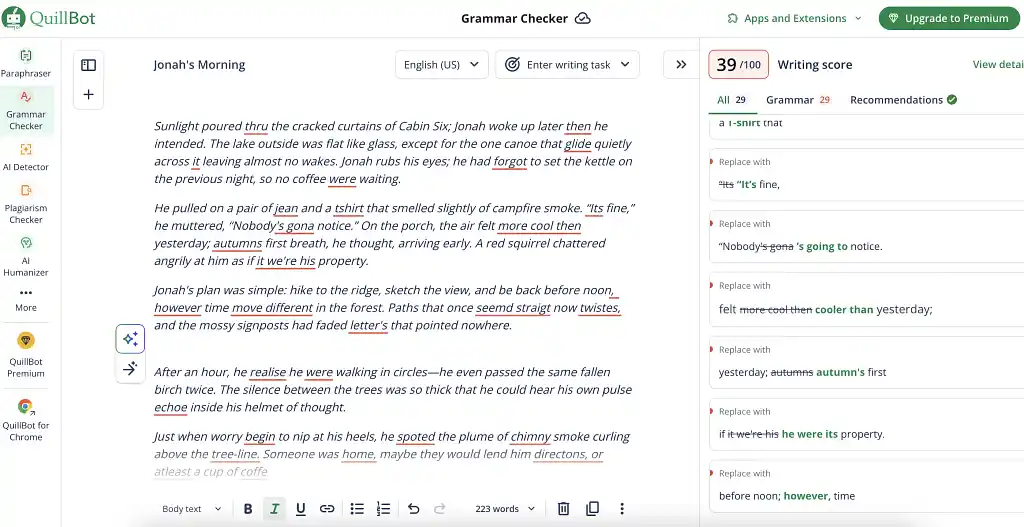The width and height of the screenshot is (1024, 527).
Task: Click the underlined word "glide"
Action: coord(578,144)
